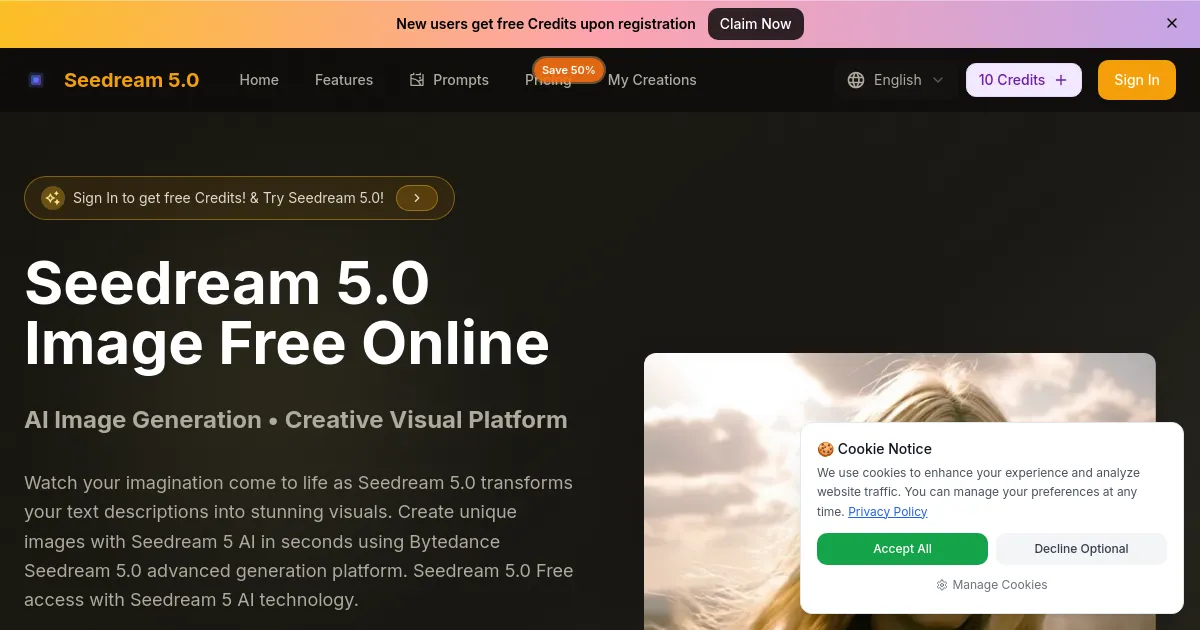Dismiss the free Credits promo banner
This screenshot has height=630, width=1200.
pos(1171,23)
